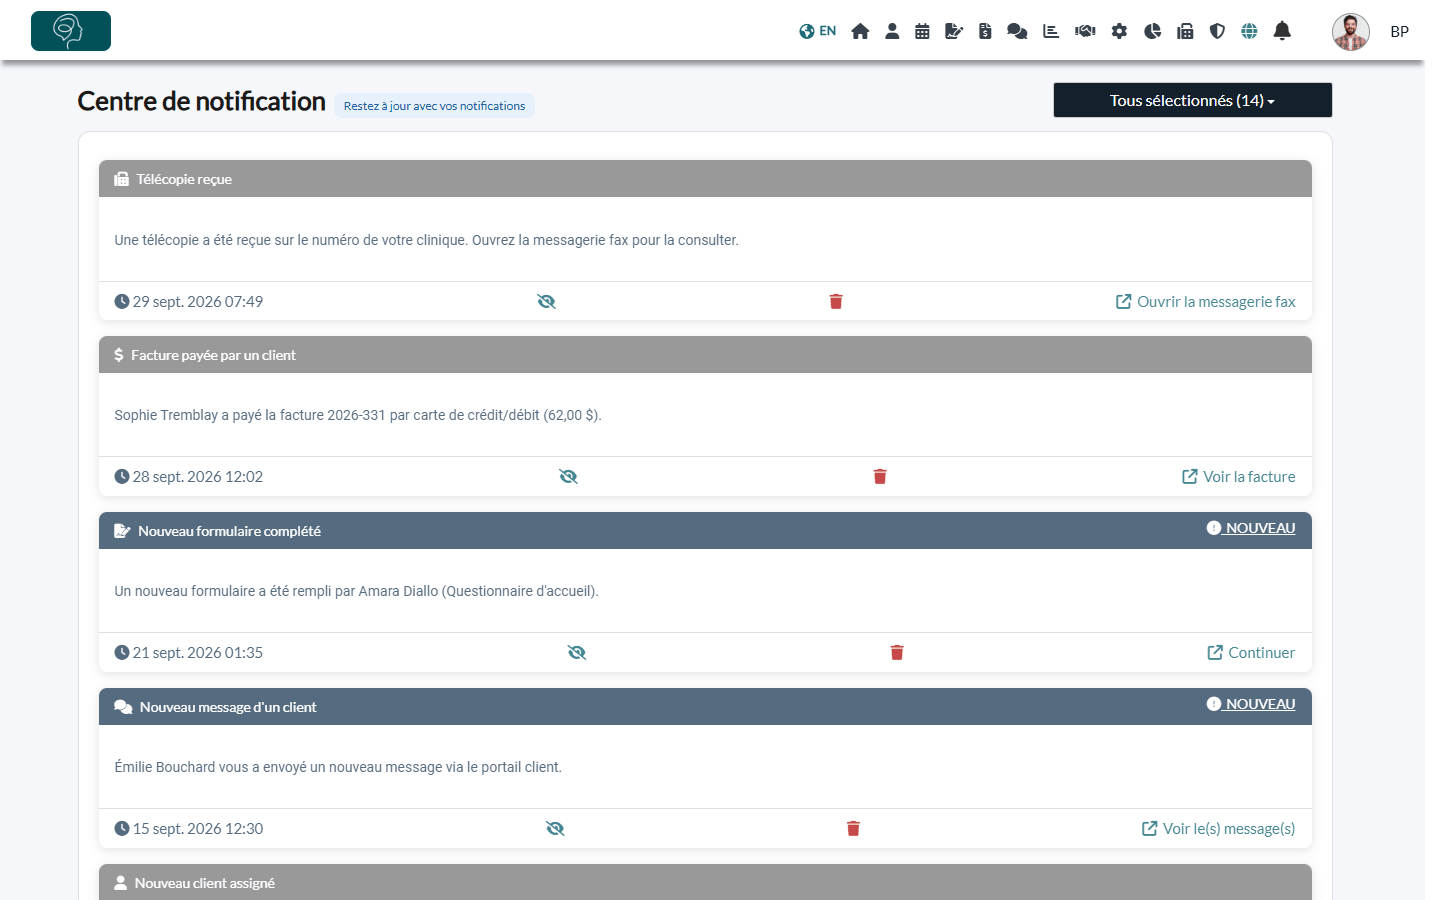Screen dimensions: 1440x900
Task: Toggle read status of Facture payée notification
Action: [568, 476]
